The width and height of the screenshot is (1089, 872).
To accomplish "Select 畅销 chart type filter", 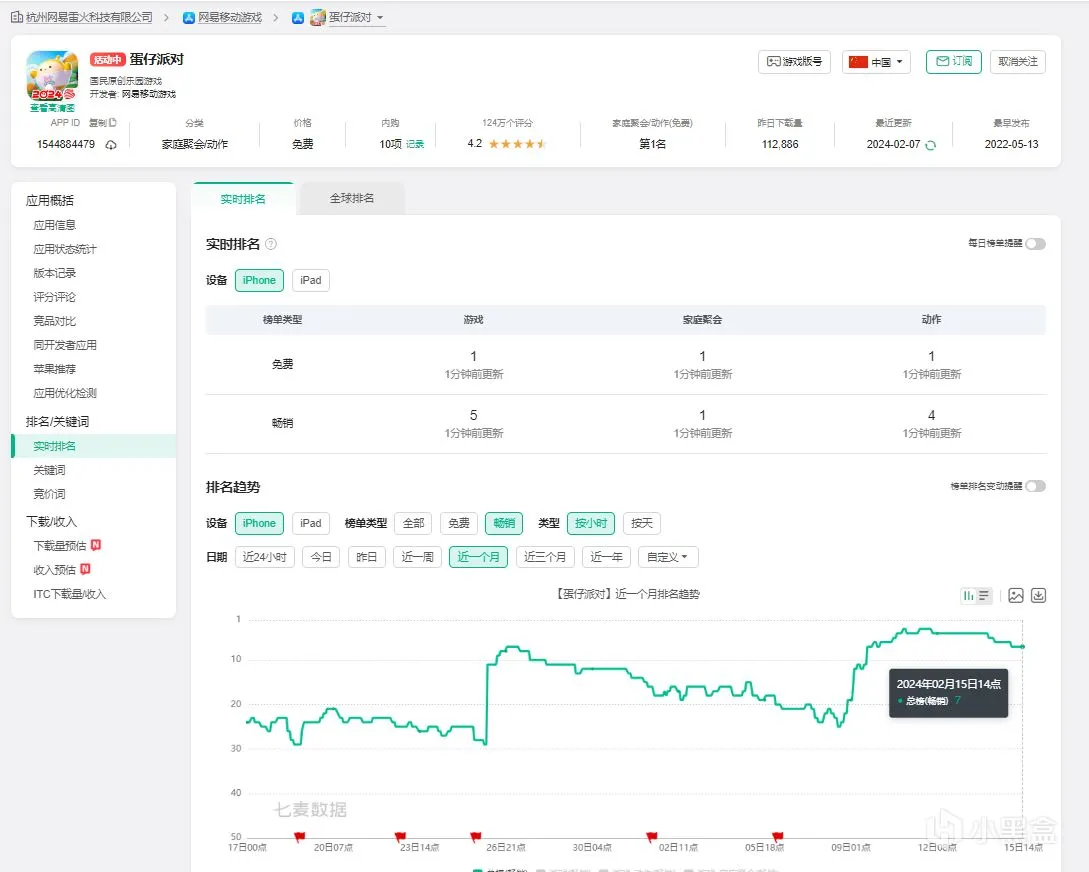I will [504, 523].
